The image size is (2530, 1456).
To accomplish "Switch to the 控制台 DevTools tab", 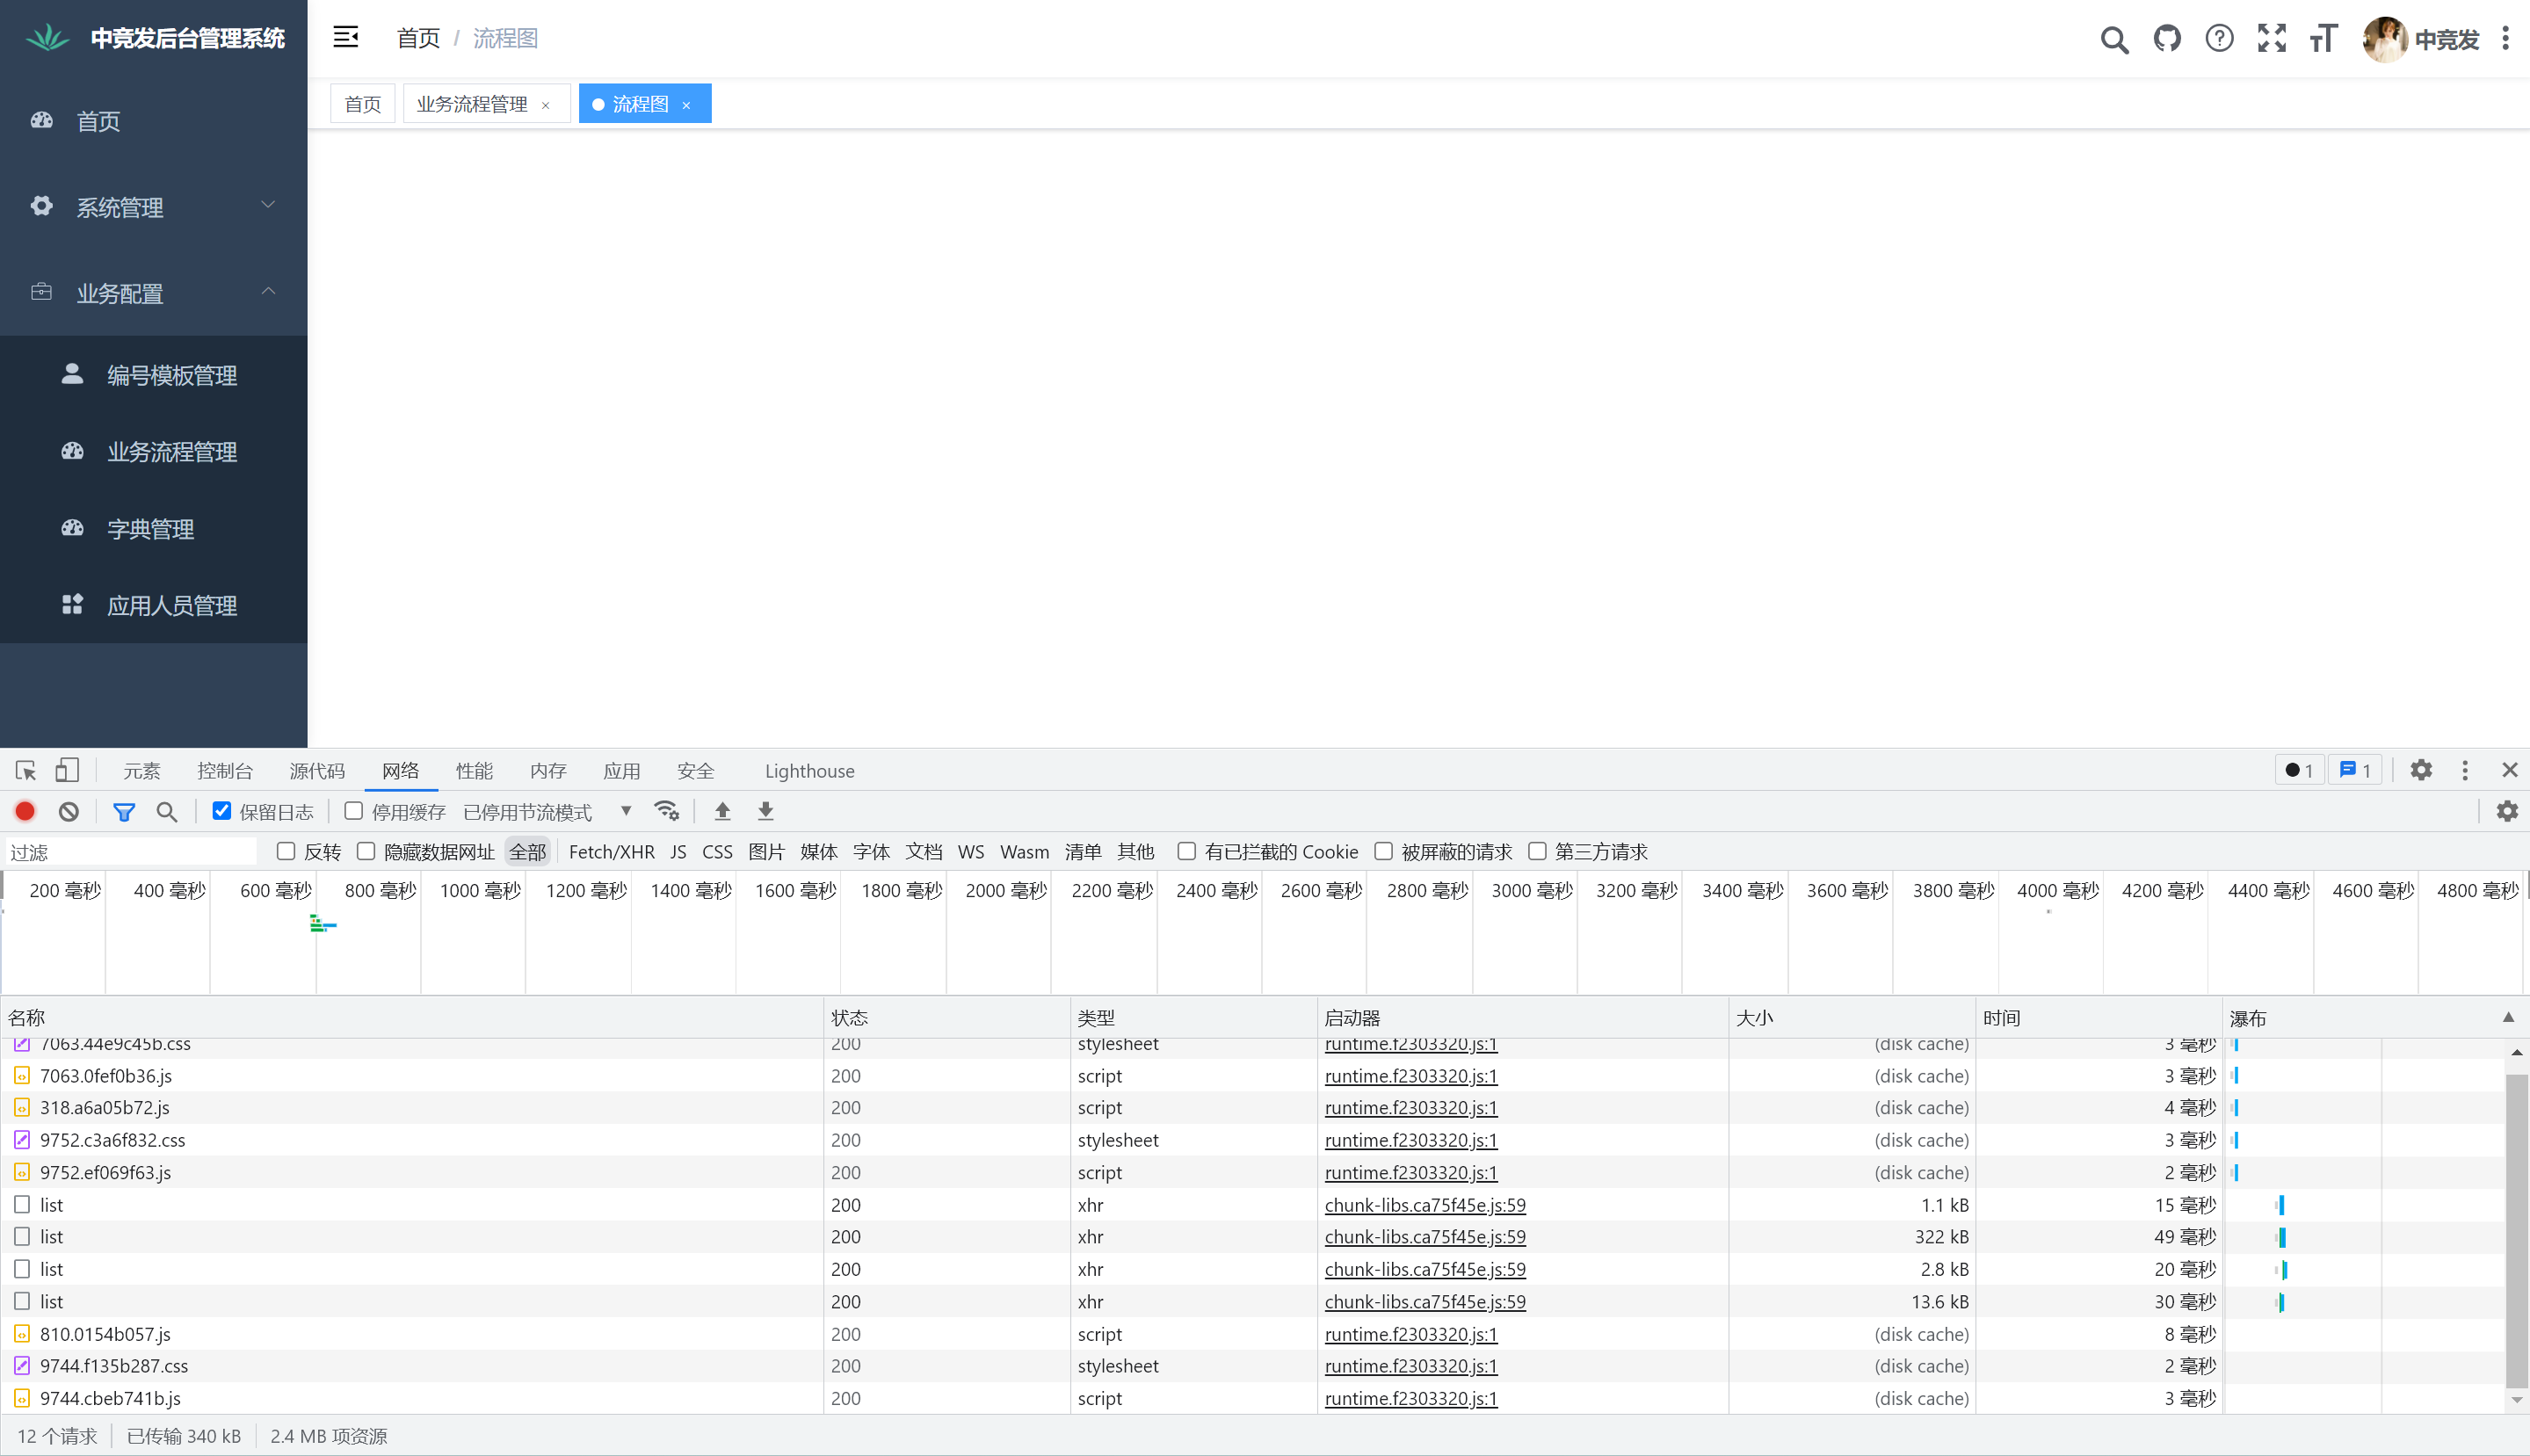I will click(x=225, y=771).
